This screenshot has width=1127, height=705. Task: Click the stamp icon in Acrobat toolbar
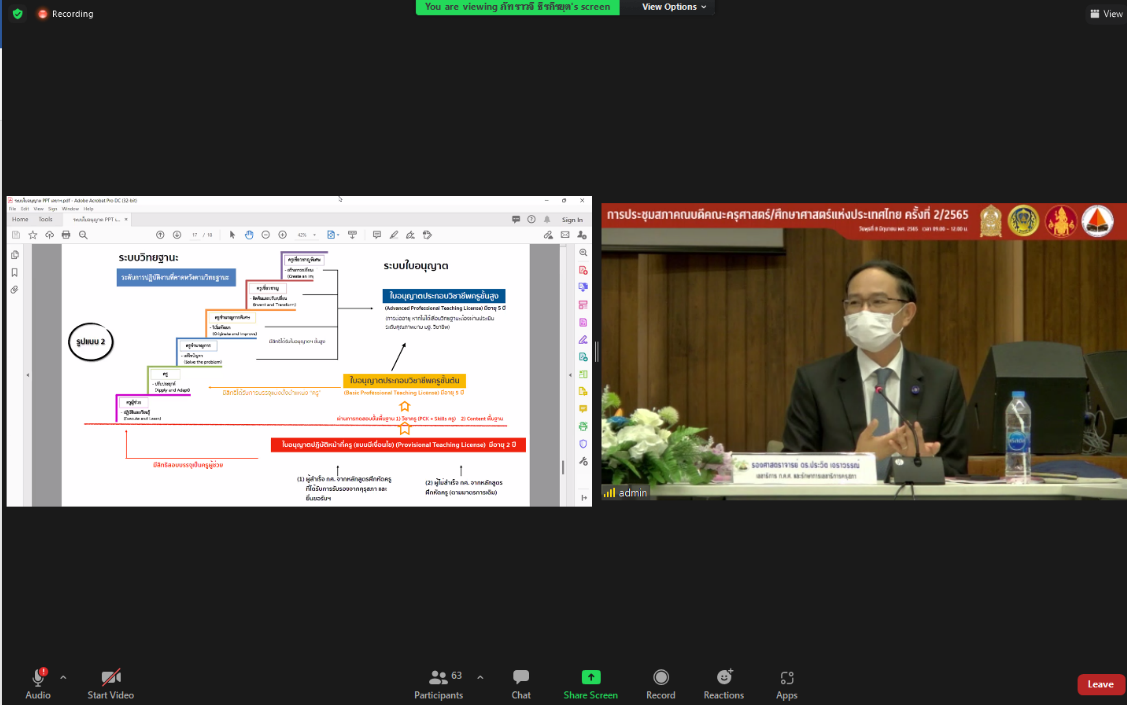[428, 235]
